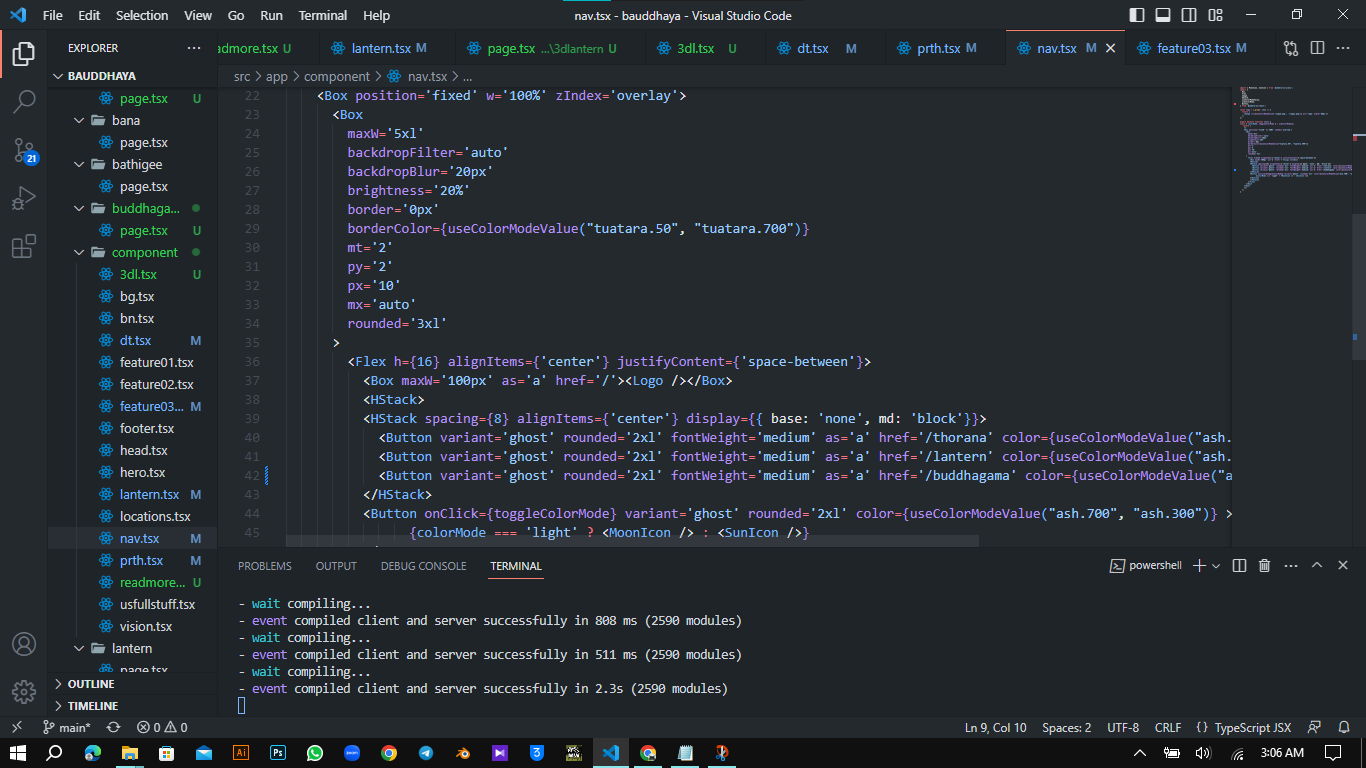Collapse the component folder
Viewport: 1366px width, 768px height.
pyautogui.click(x=132, y=252)
